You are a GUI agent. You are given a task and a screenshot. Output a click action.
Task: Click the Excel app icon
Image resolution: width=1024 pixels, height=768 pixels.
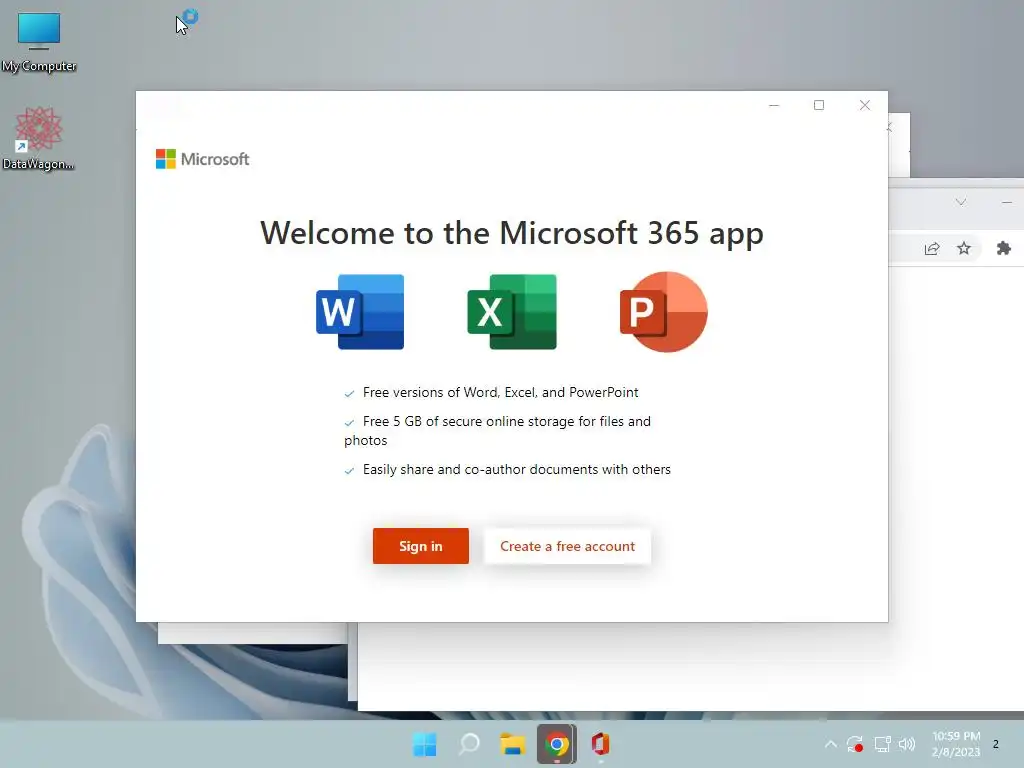[x=512, y=312]
